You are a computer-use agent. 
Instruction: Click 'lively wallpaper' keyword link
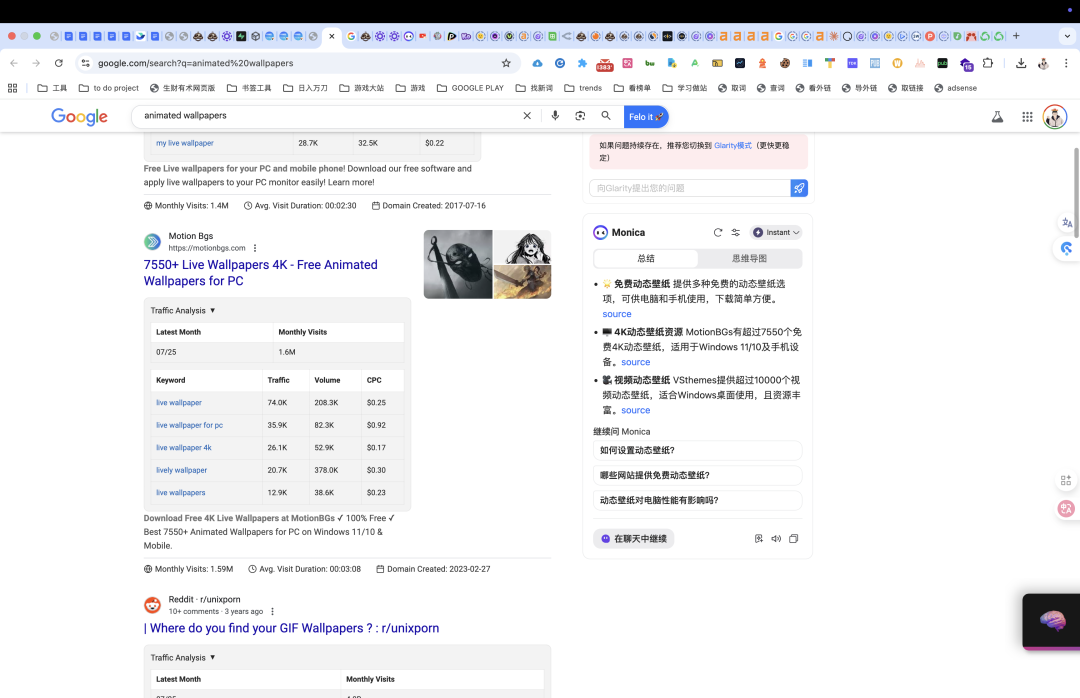[181, 470]
